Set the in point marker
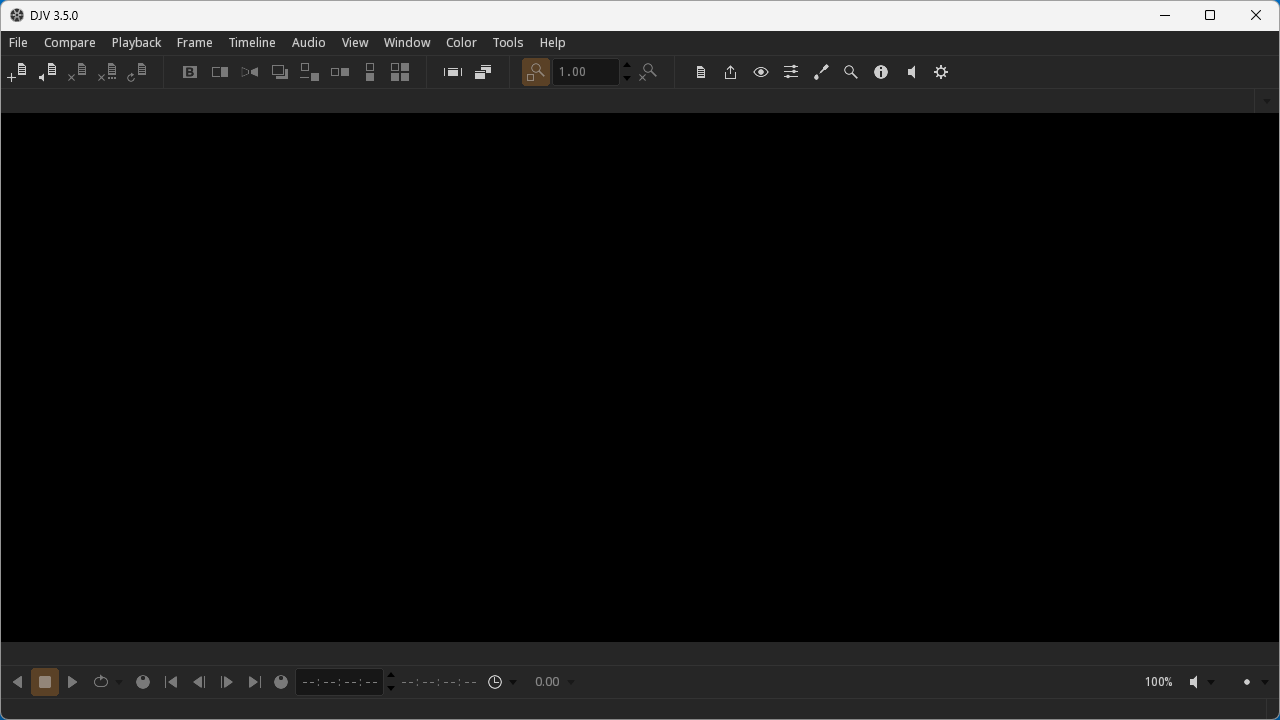 (143, 682)
